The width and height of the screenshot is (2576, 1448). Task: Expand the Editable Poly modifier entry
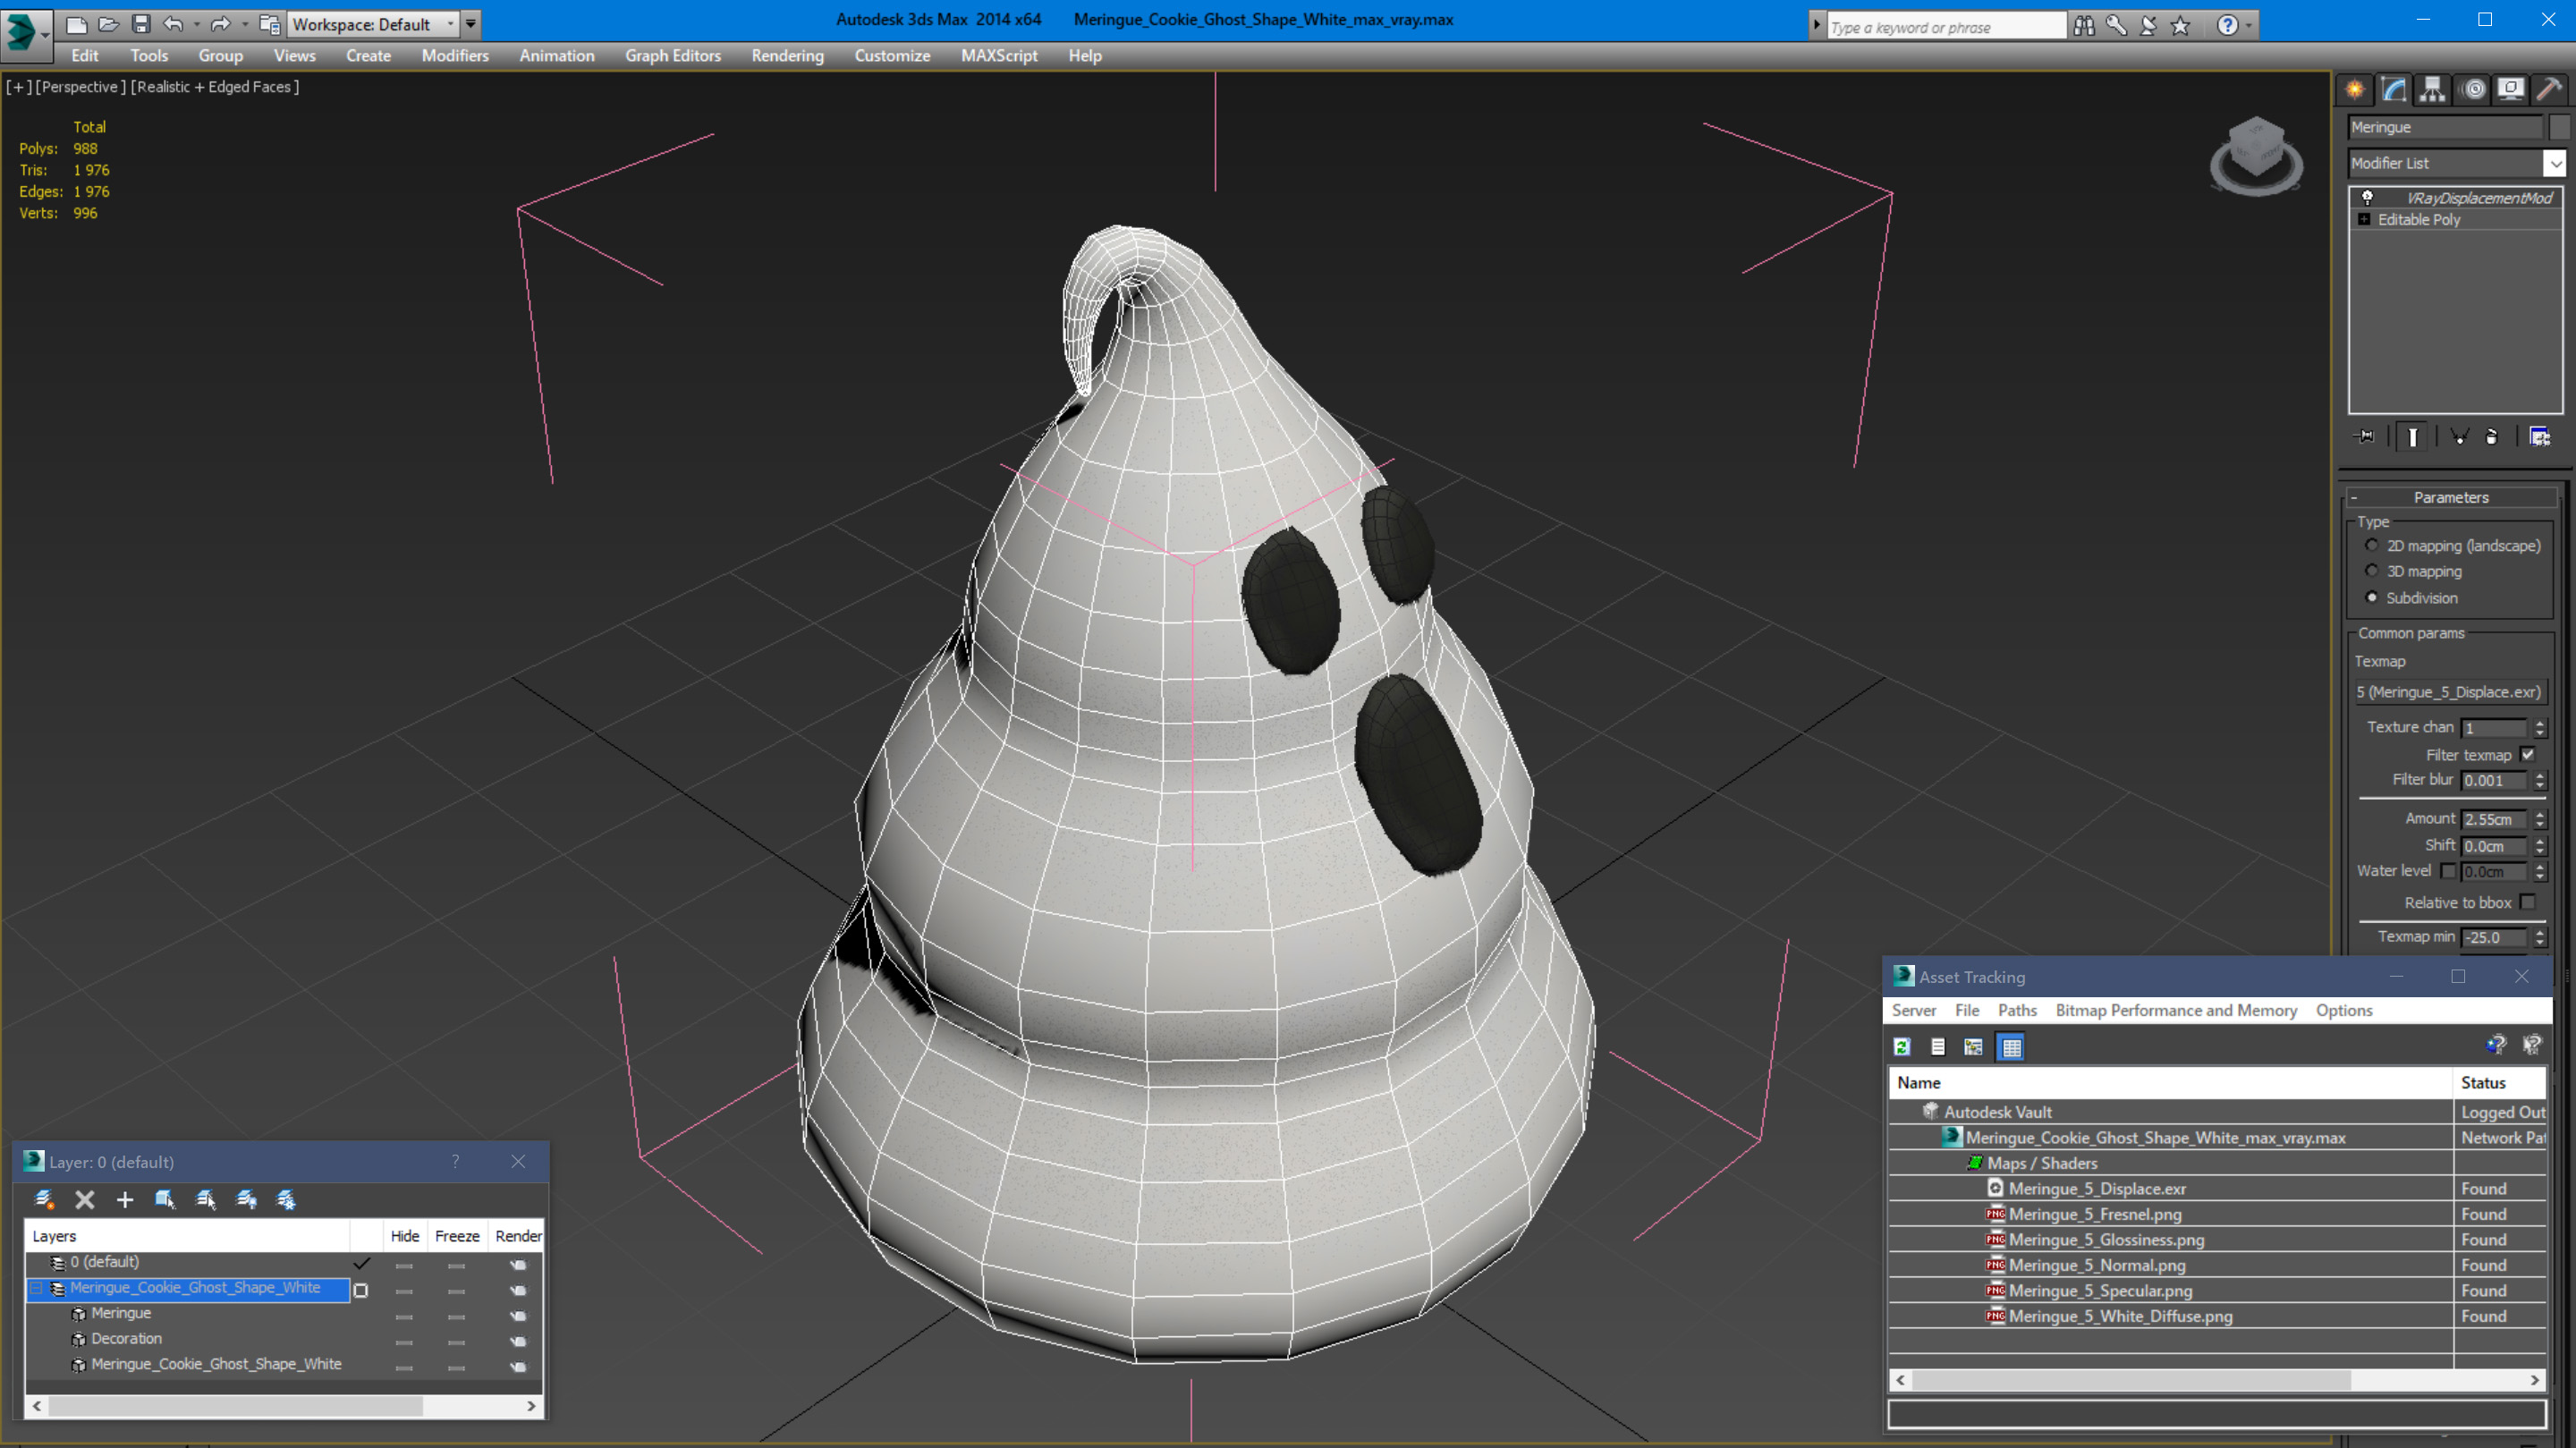(x=2364, y=220)
